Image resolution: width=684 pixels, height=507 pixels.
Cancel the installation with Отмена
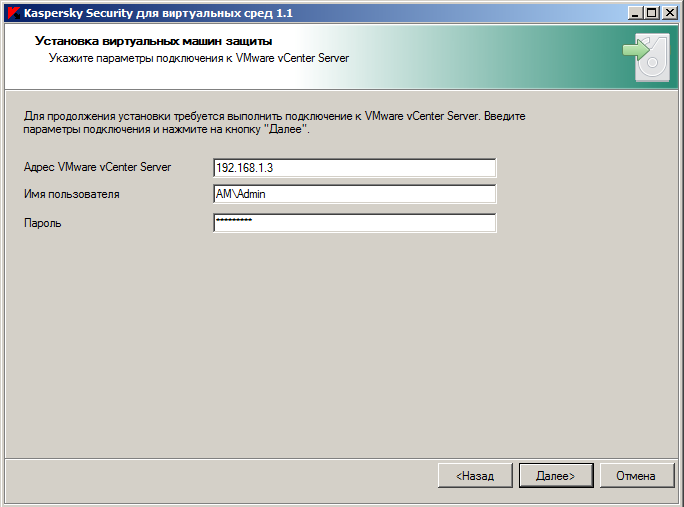[x=637, y=476]
